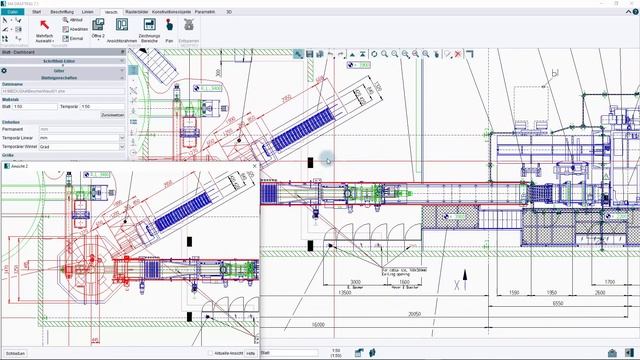Expand the Gitter section
The width and height of the screenshot is (640, 360).
[62, 71]
